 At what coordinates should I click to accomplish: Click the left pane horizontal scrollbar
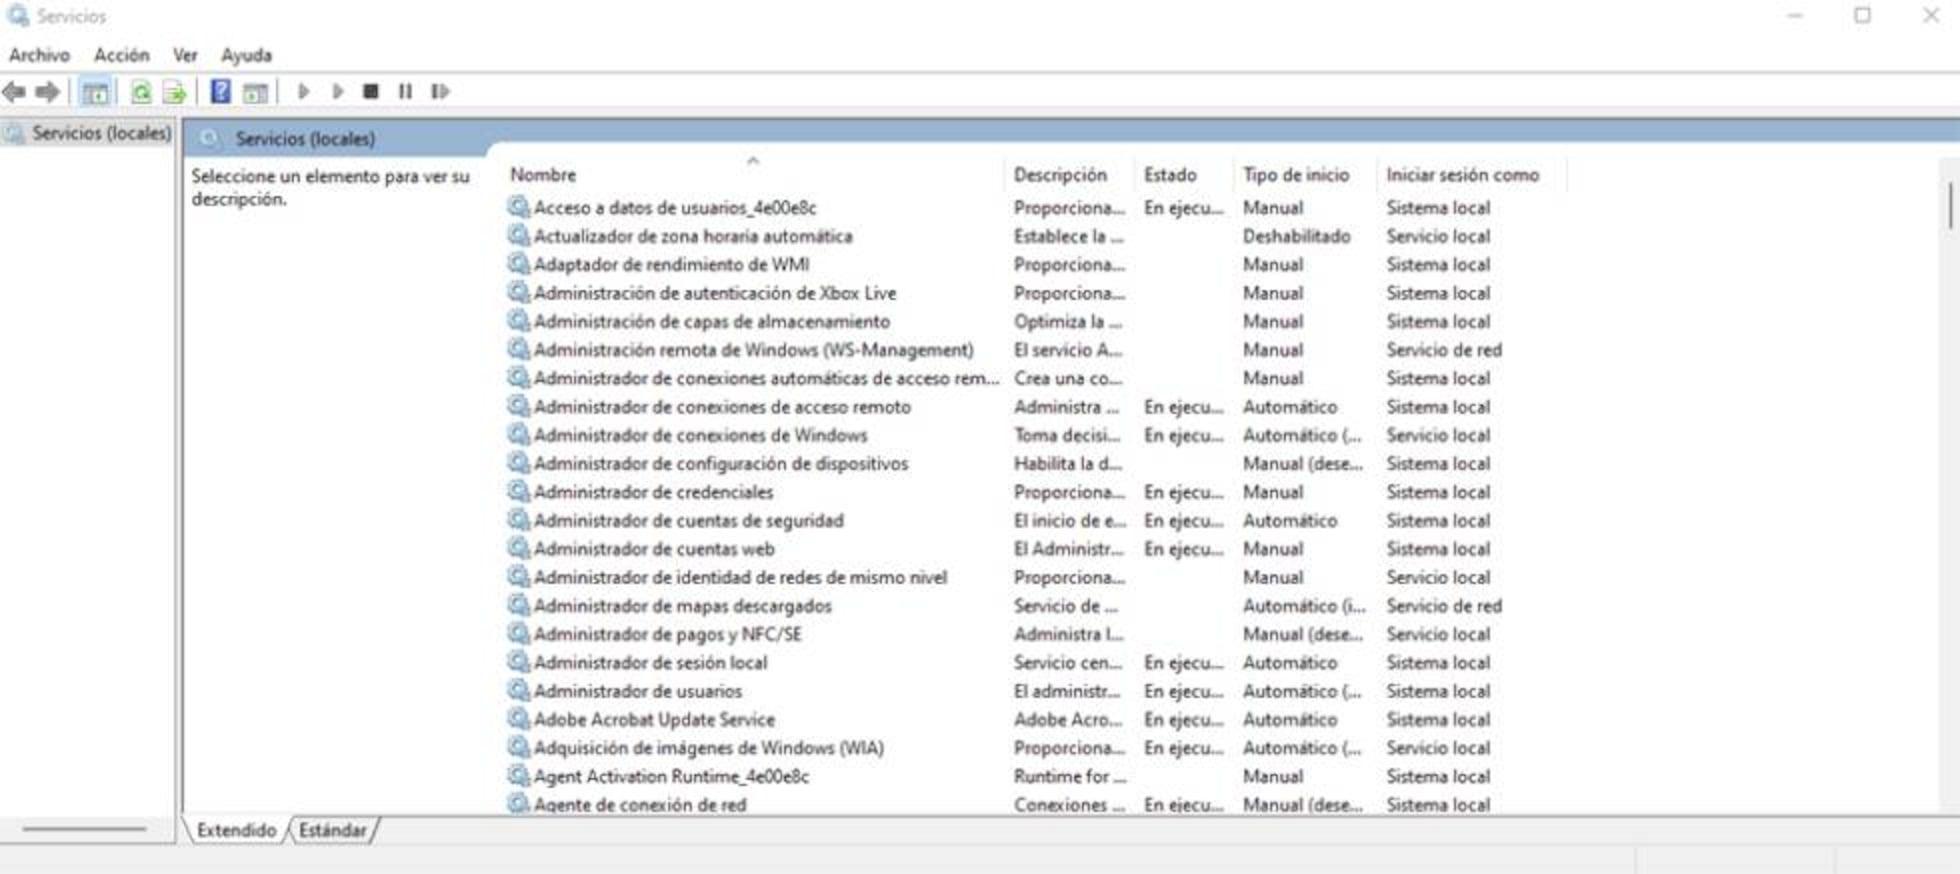85,828
